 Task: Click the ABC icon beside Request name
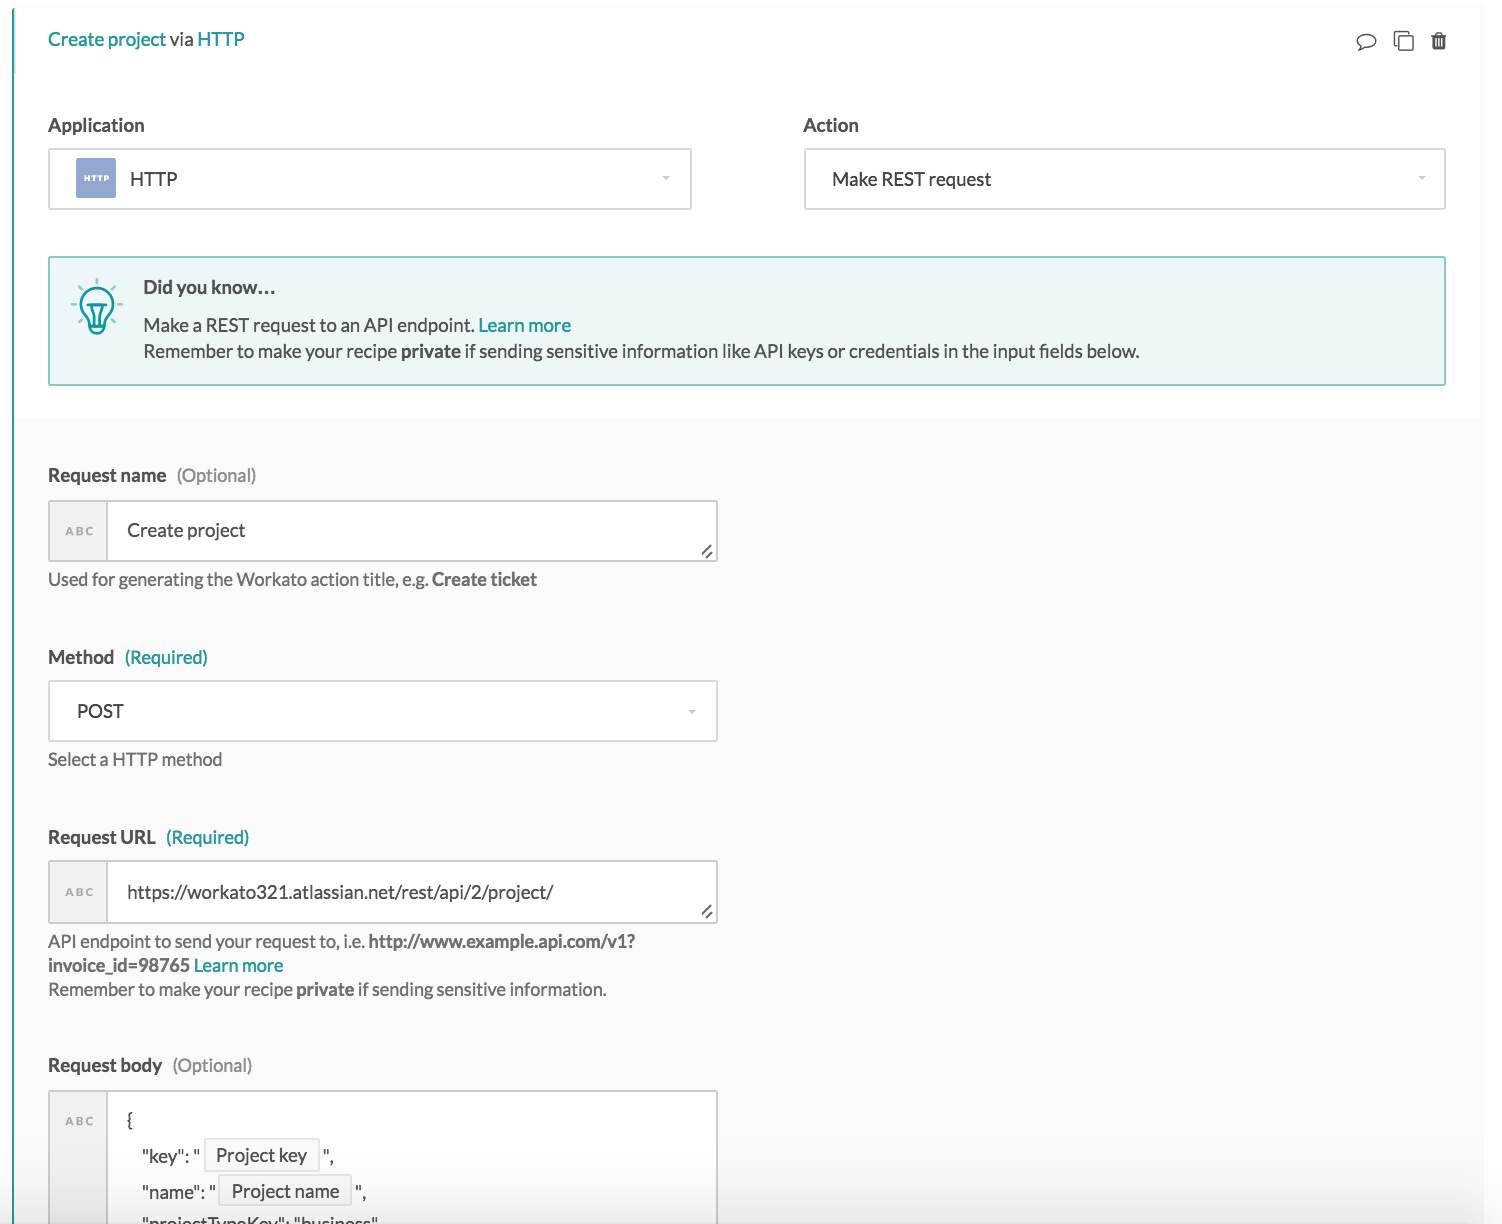click(x=77, y=530)
